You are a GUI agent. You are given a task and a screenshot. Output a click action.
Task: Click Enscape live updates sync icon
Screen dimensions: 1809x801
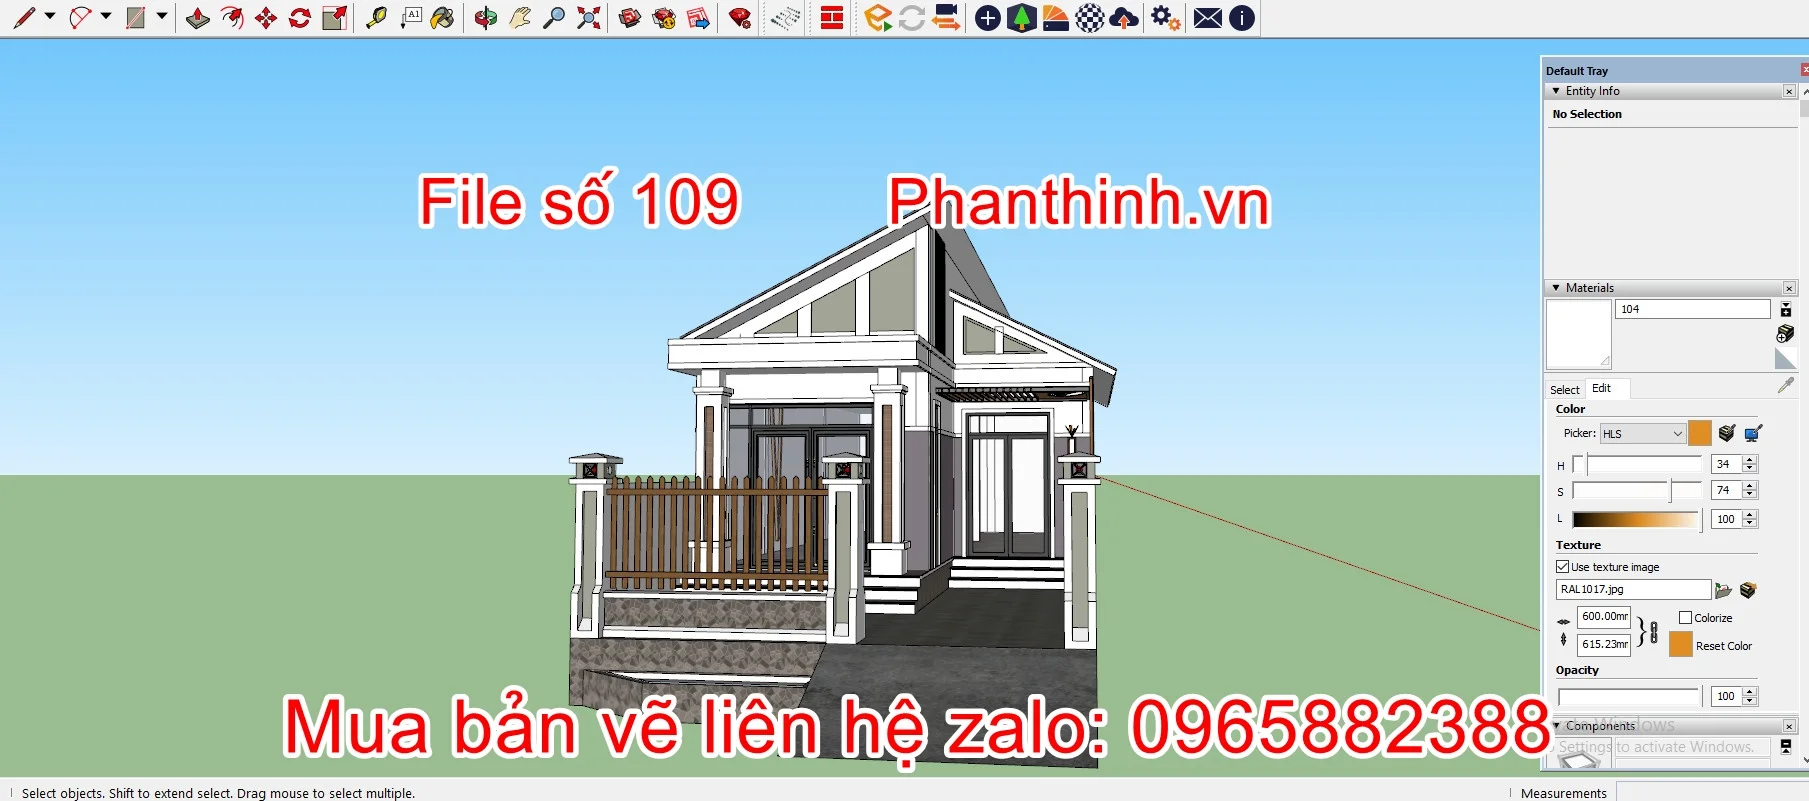(912, 17)
